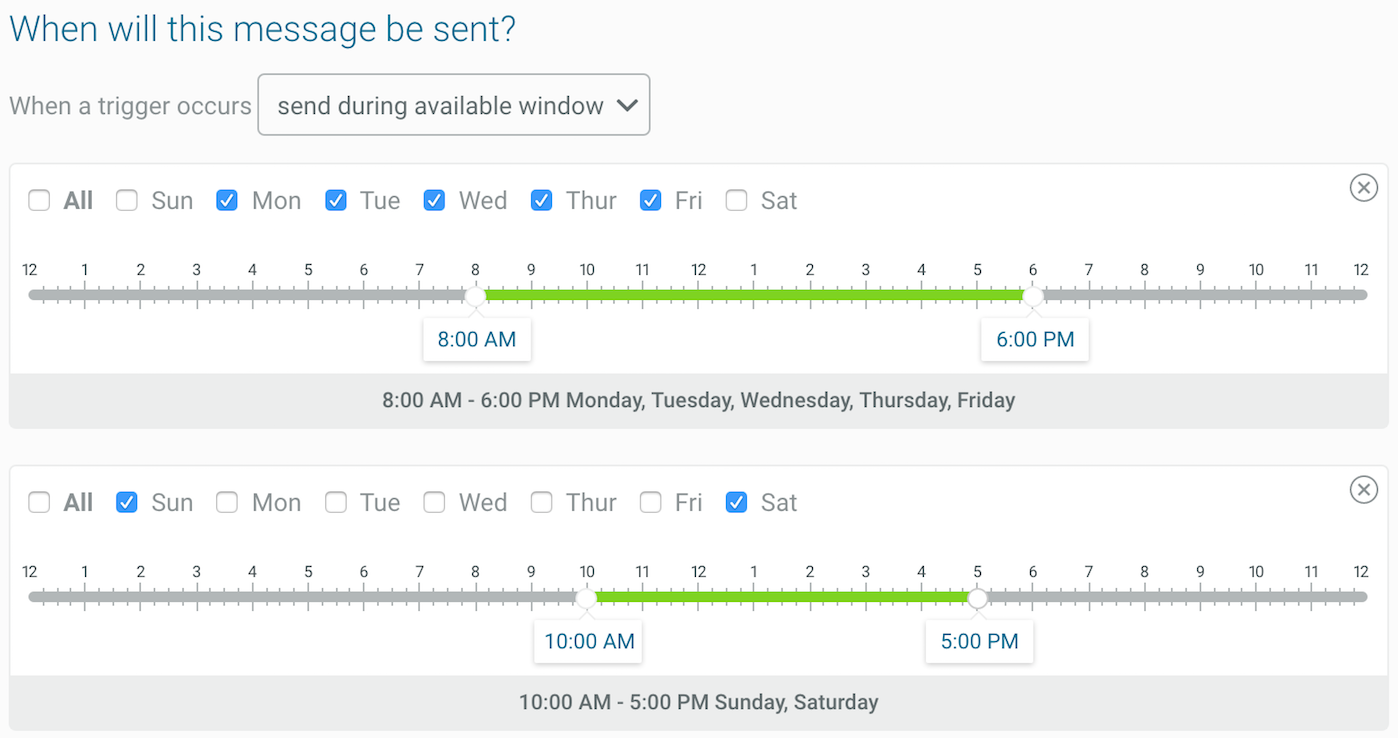Enable Tue in the second schedule
1398x738 pixels.
click(336, 503)
